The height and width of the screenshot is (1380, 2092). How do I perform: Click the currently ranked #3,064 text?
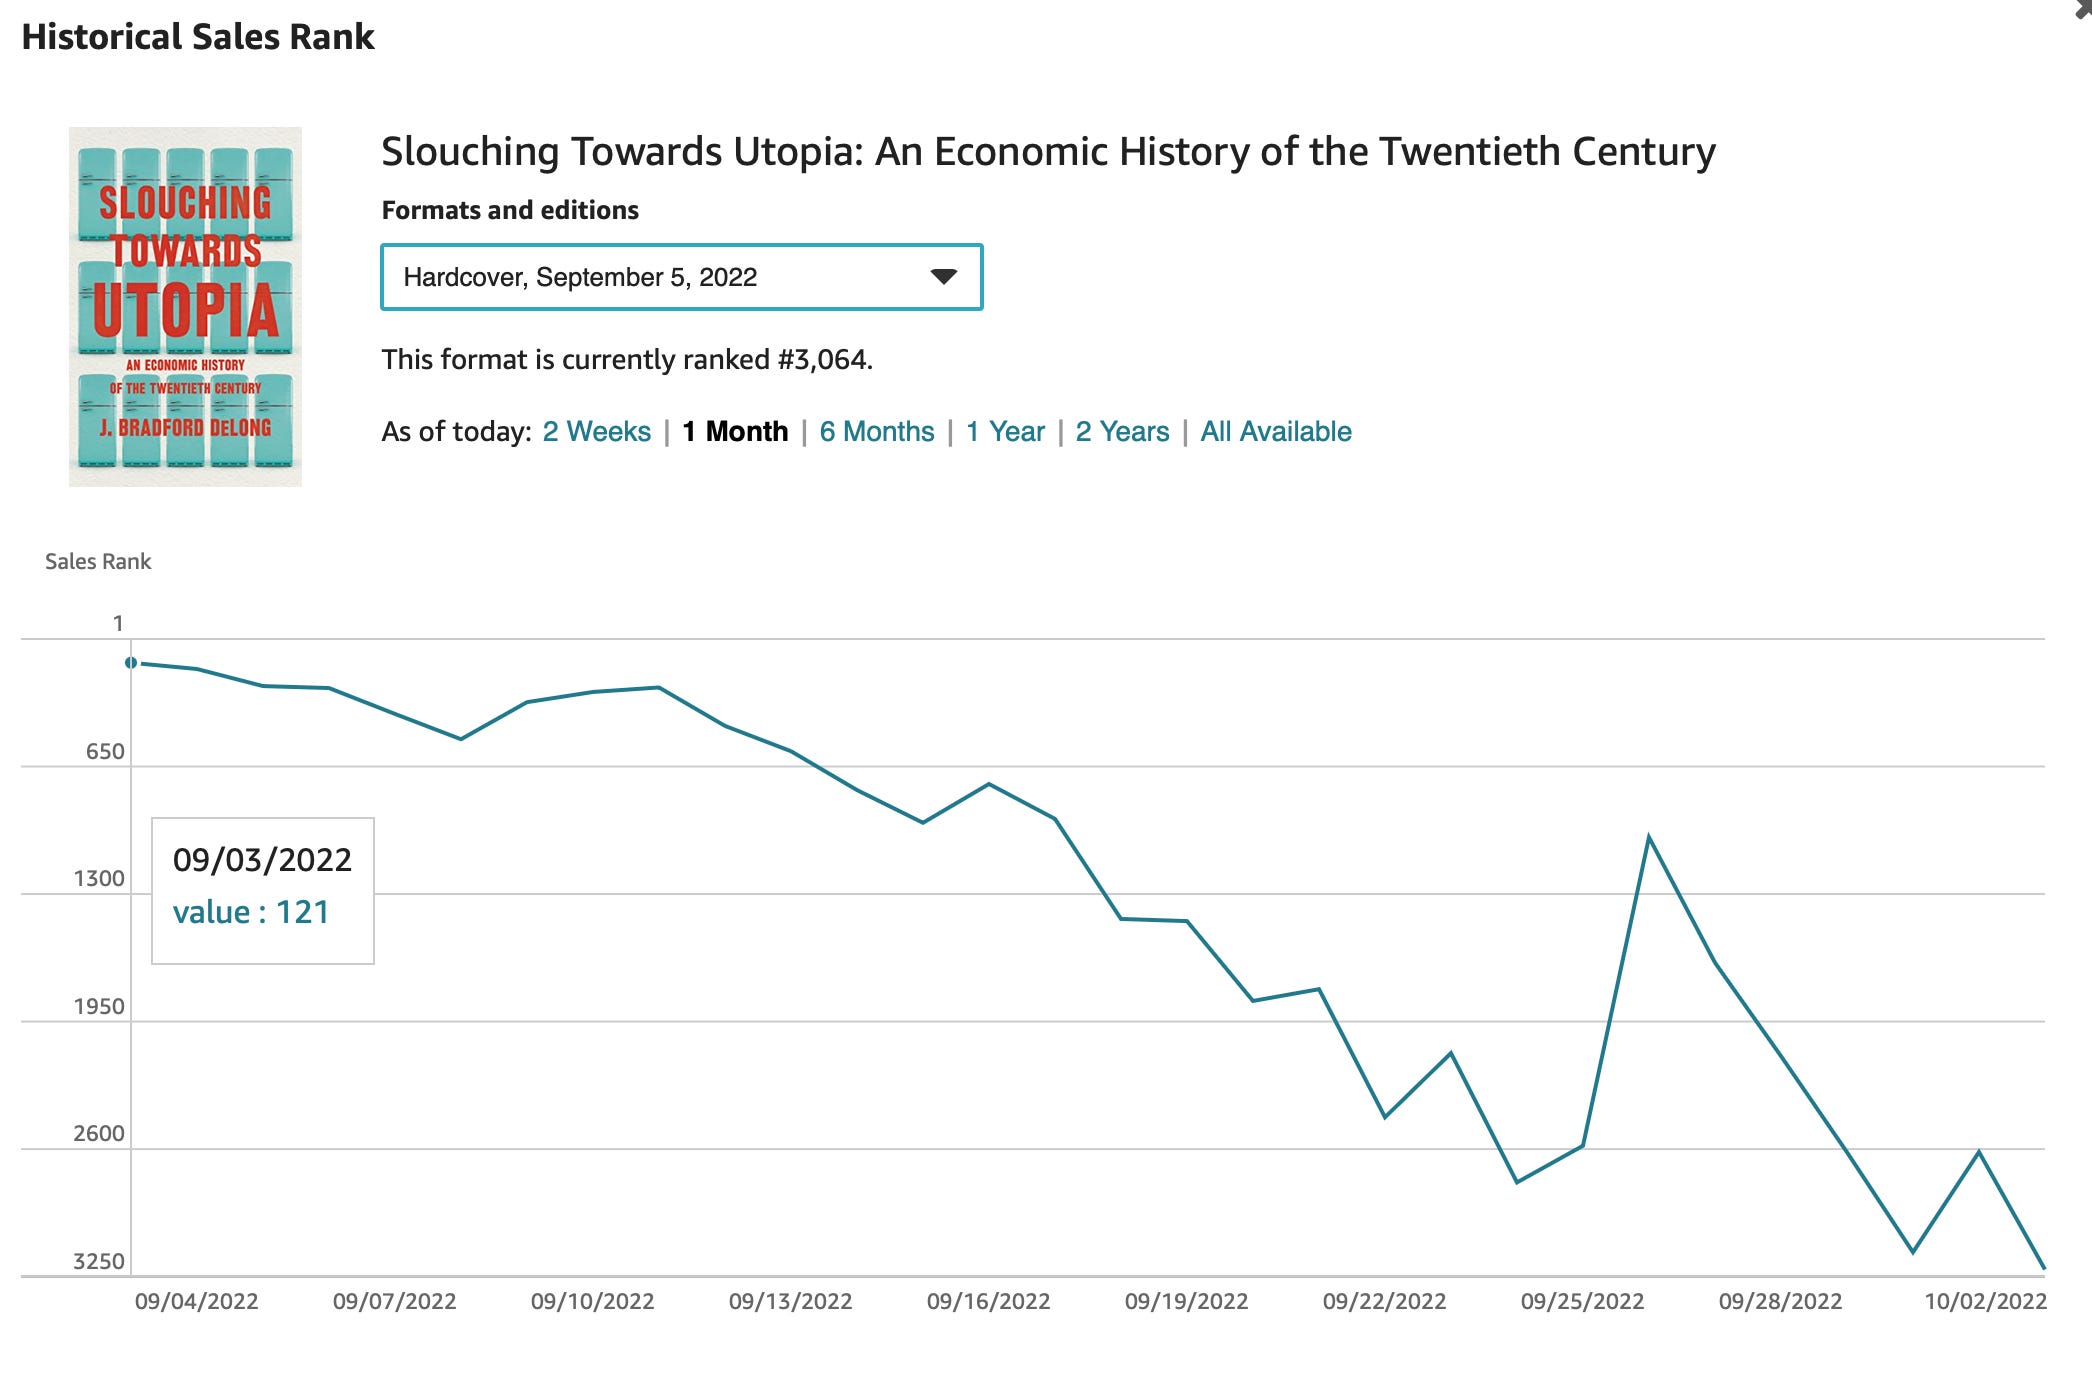tap(626, 360)
